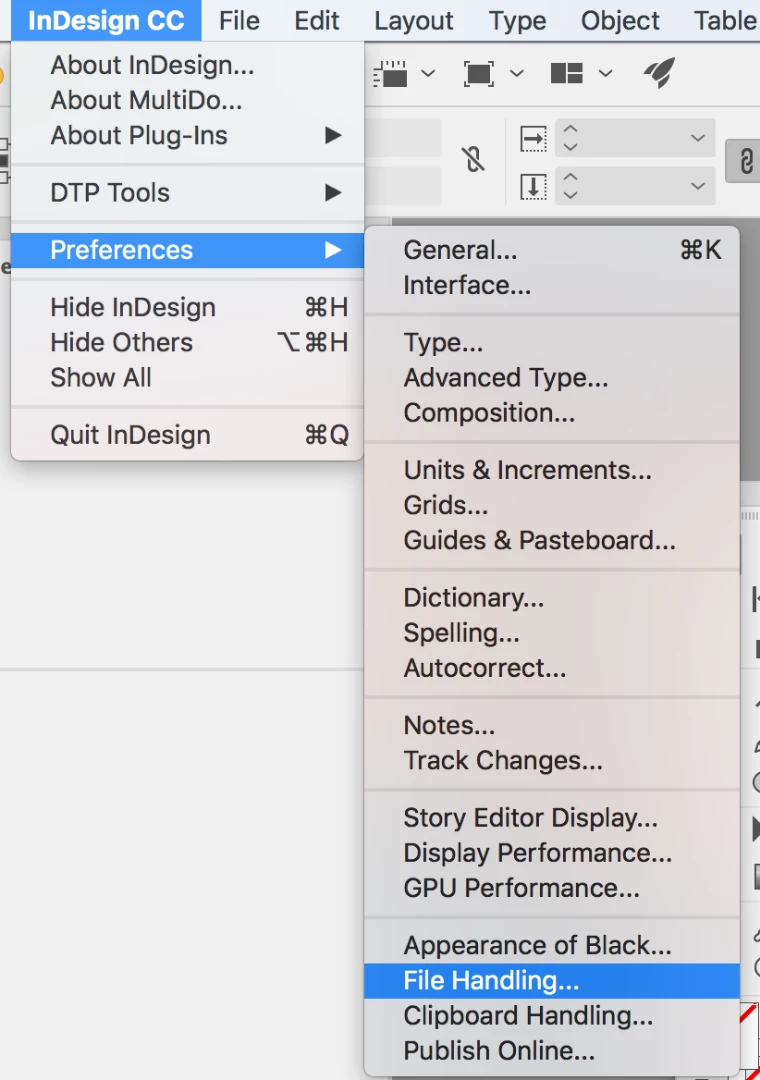This screenshot has width=760, height=1080.
Task: Open Advanced Type... preferences
Action: pyautogui.click(x=552, y=377)
